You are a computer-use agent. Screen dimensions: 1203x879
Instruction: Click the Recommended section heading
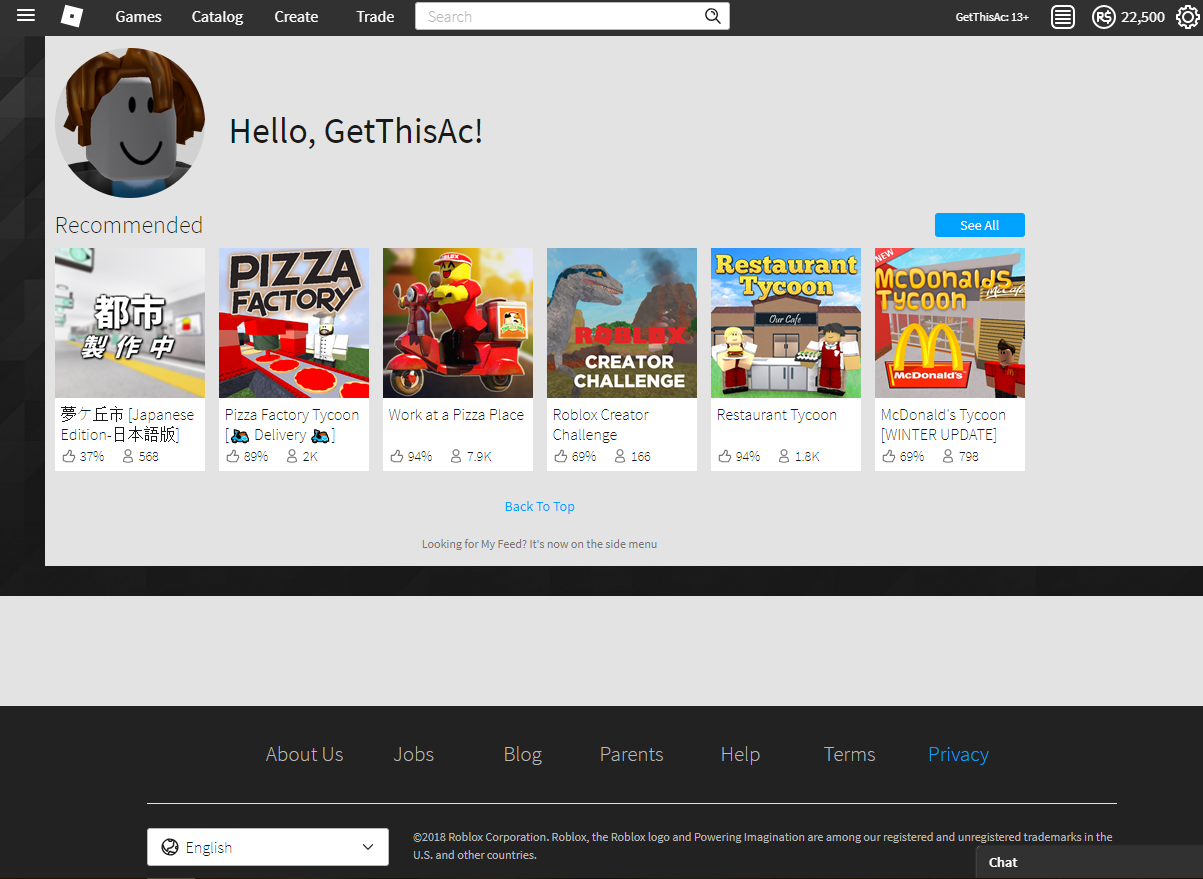pos(129,225)
